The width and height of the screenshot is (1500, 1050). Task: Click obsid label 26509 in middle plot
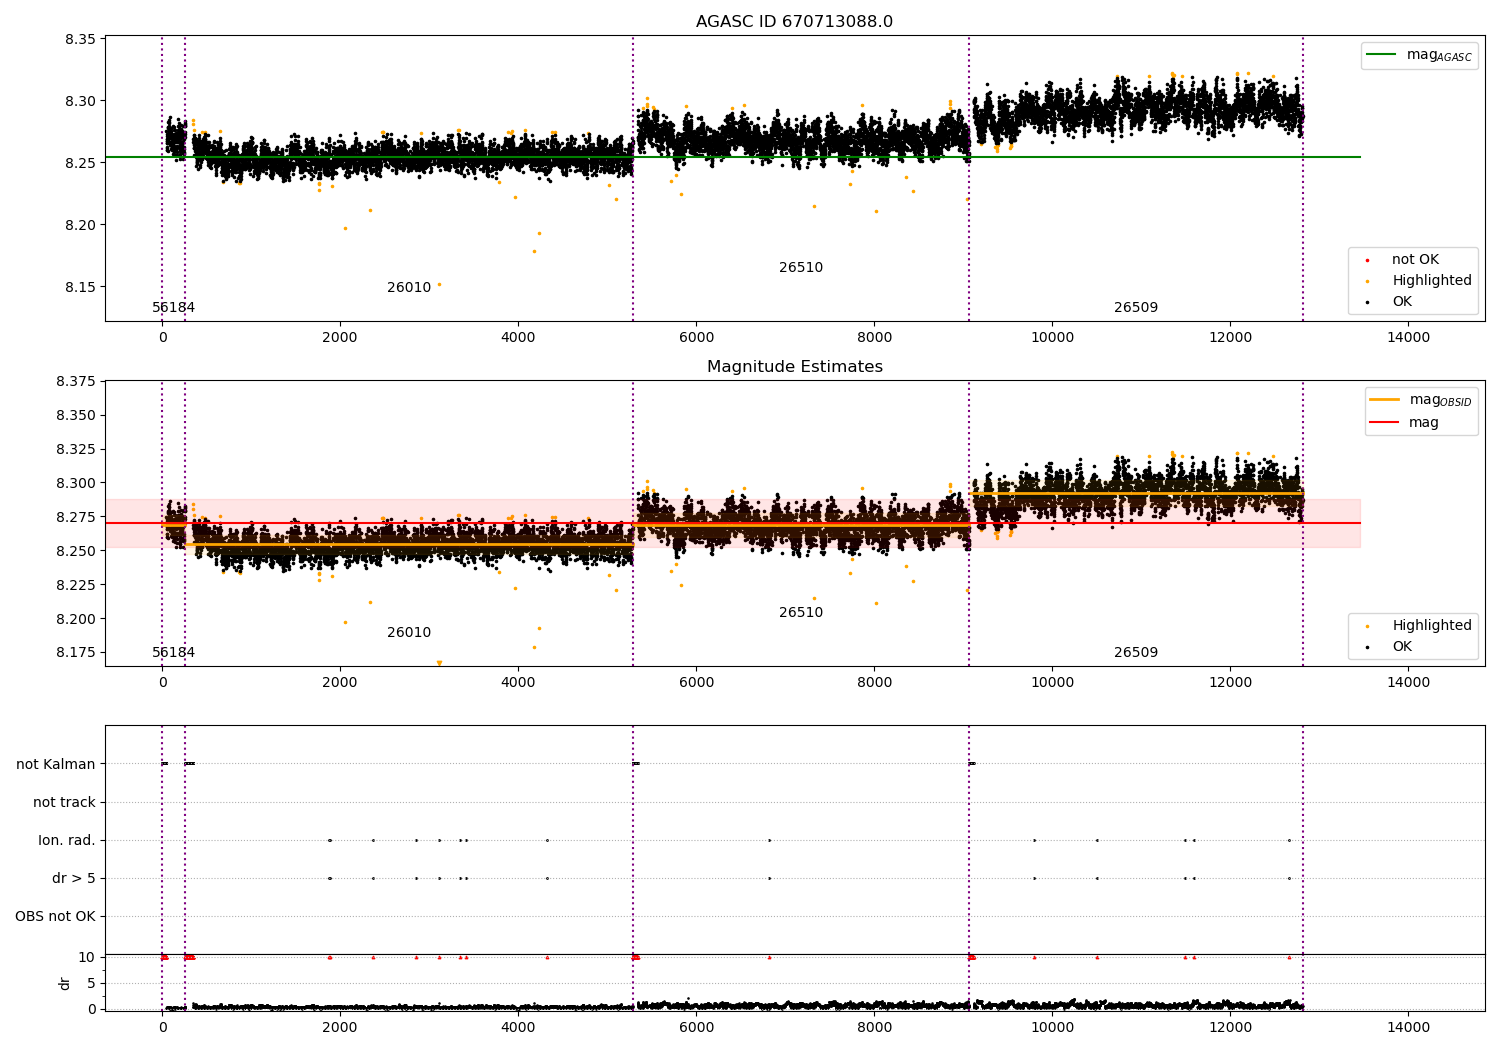(1136, 653)
